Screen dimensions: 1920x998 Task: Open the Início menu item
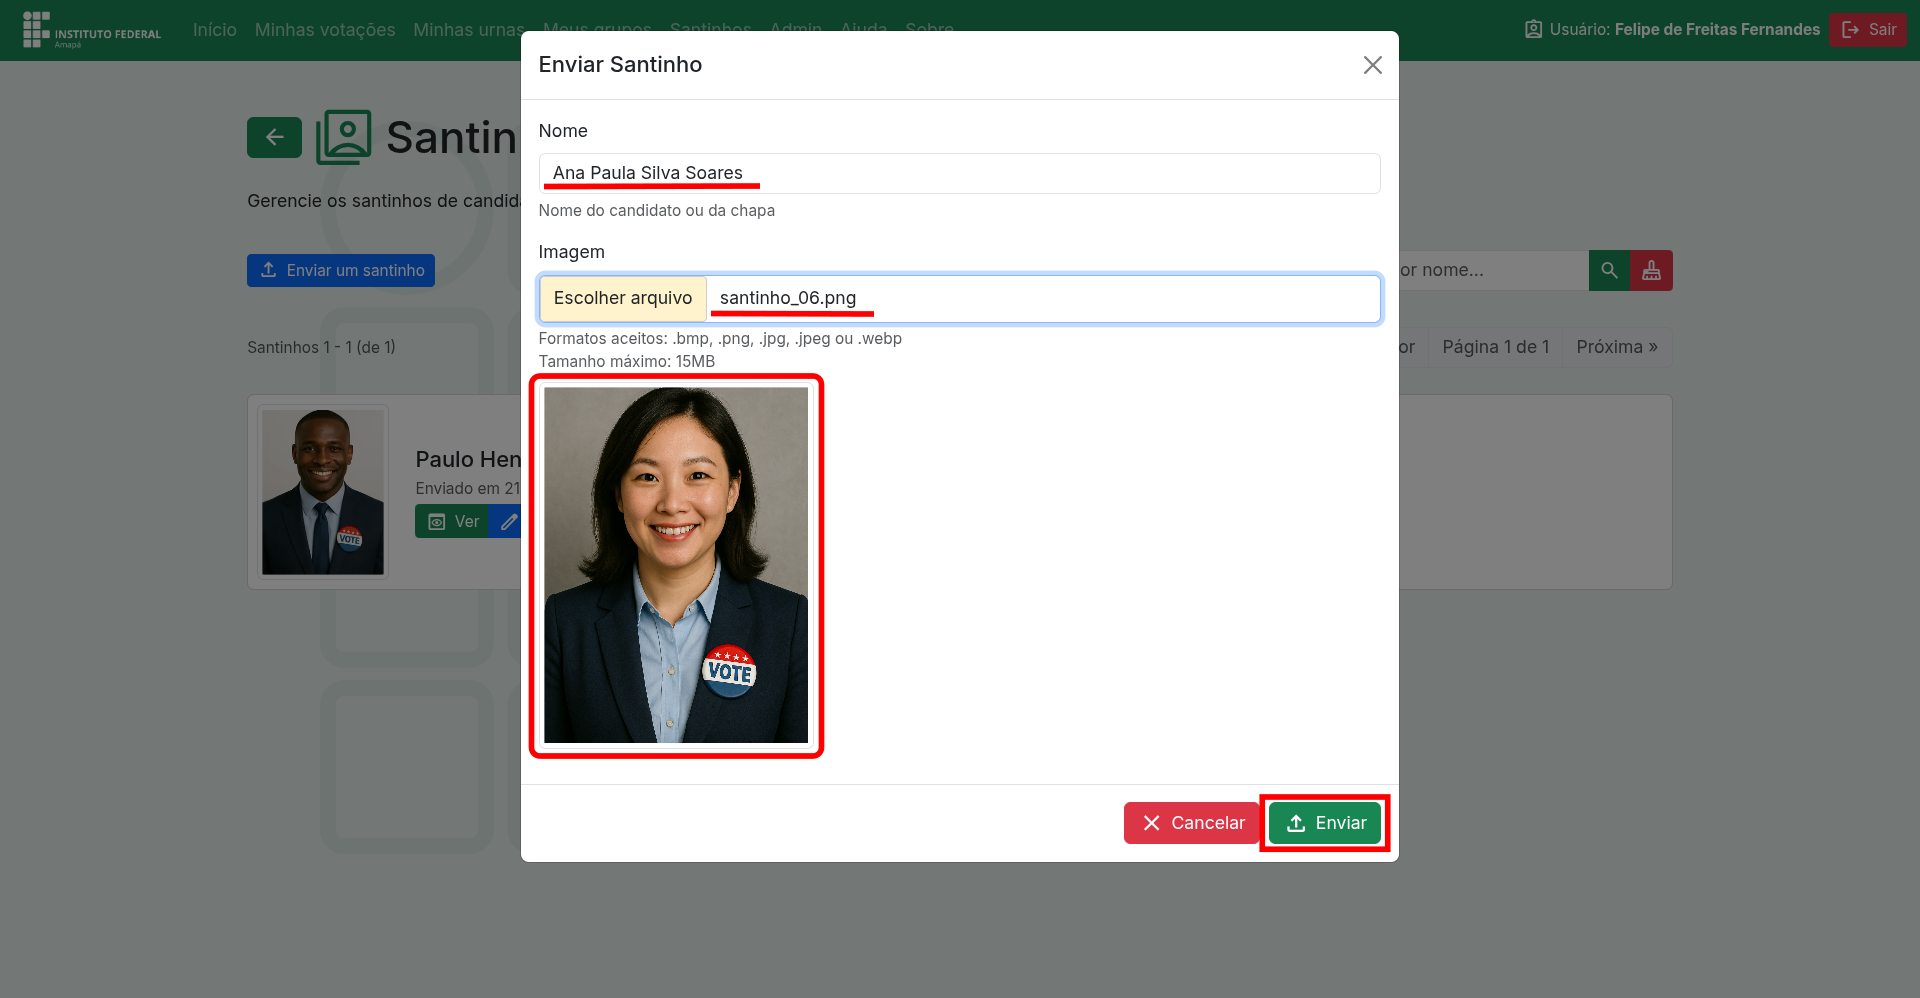point(214,30)
